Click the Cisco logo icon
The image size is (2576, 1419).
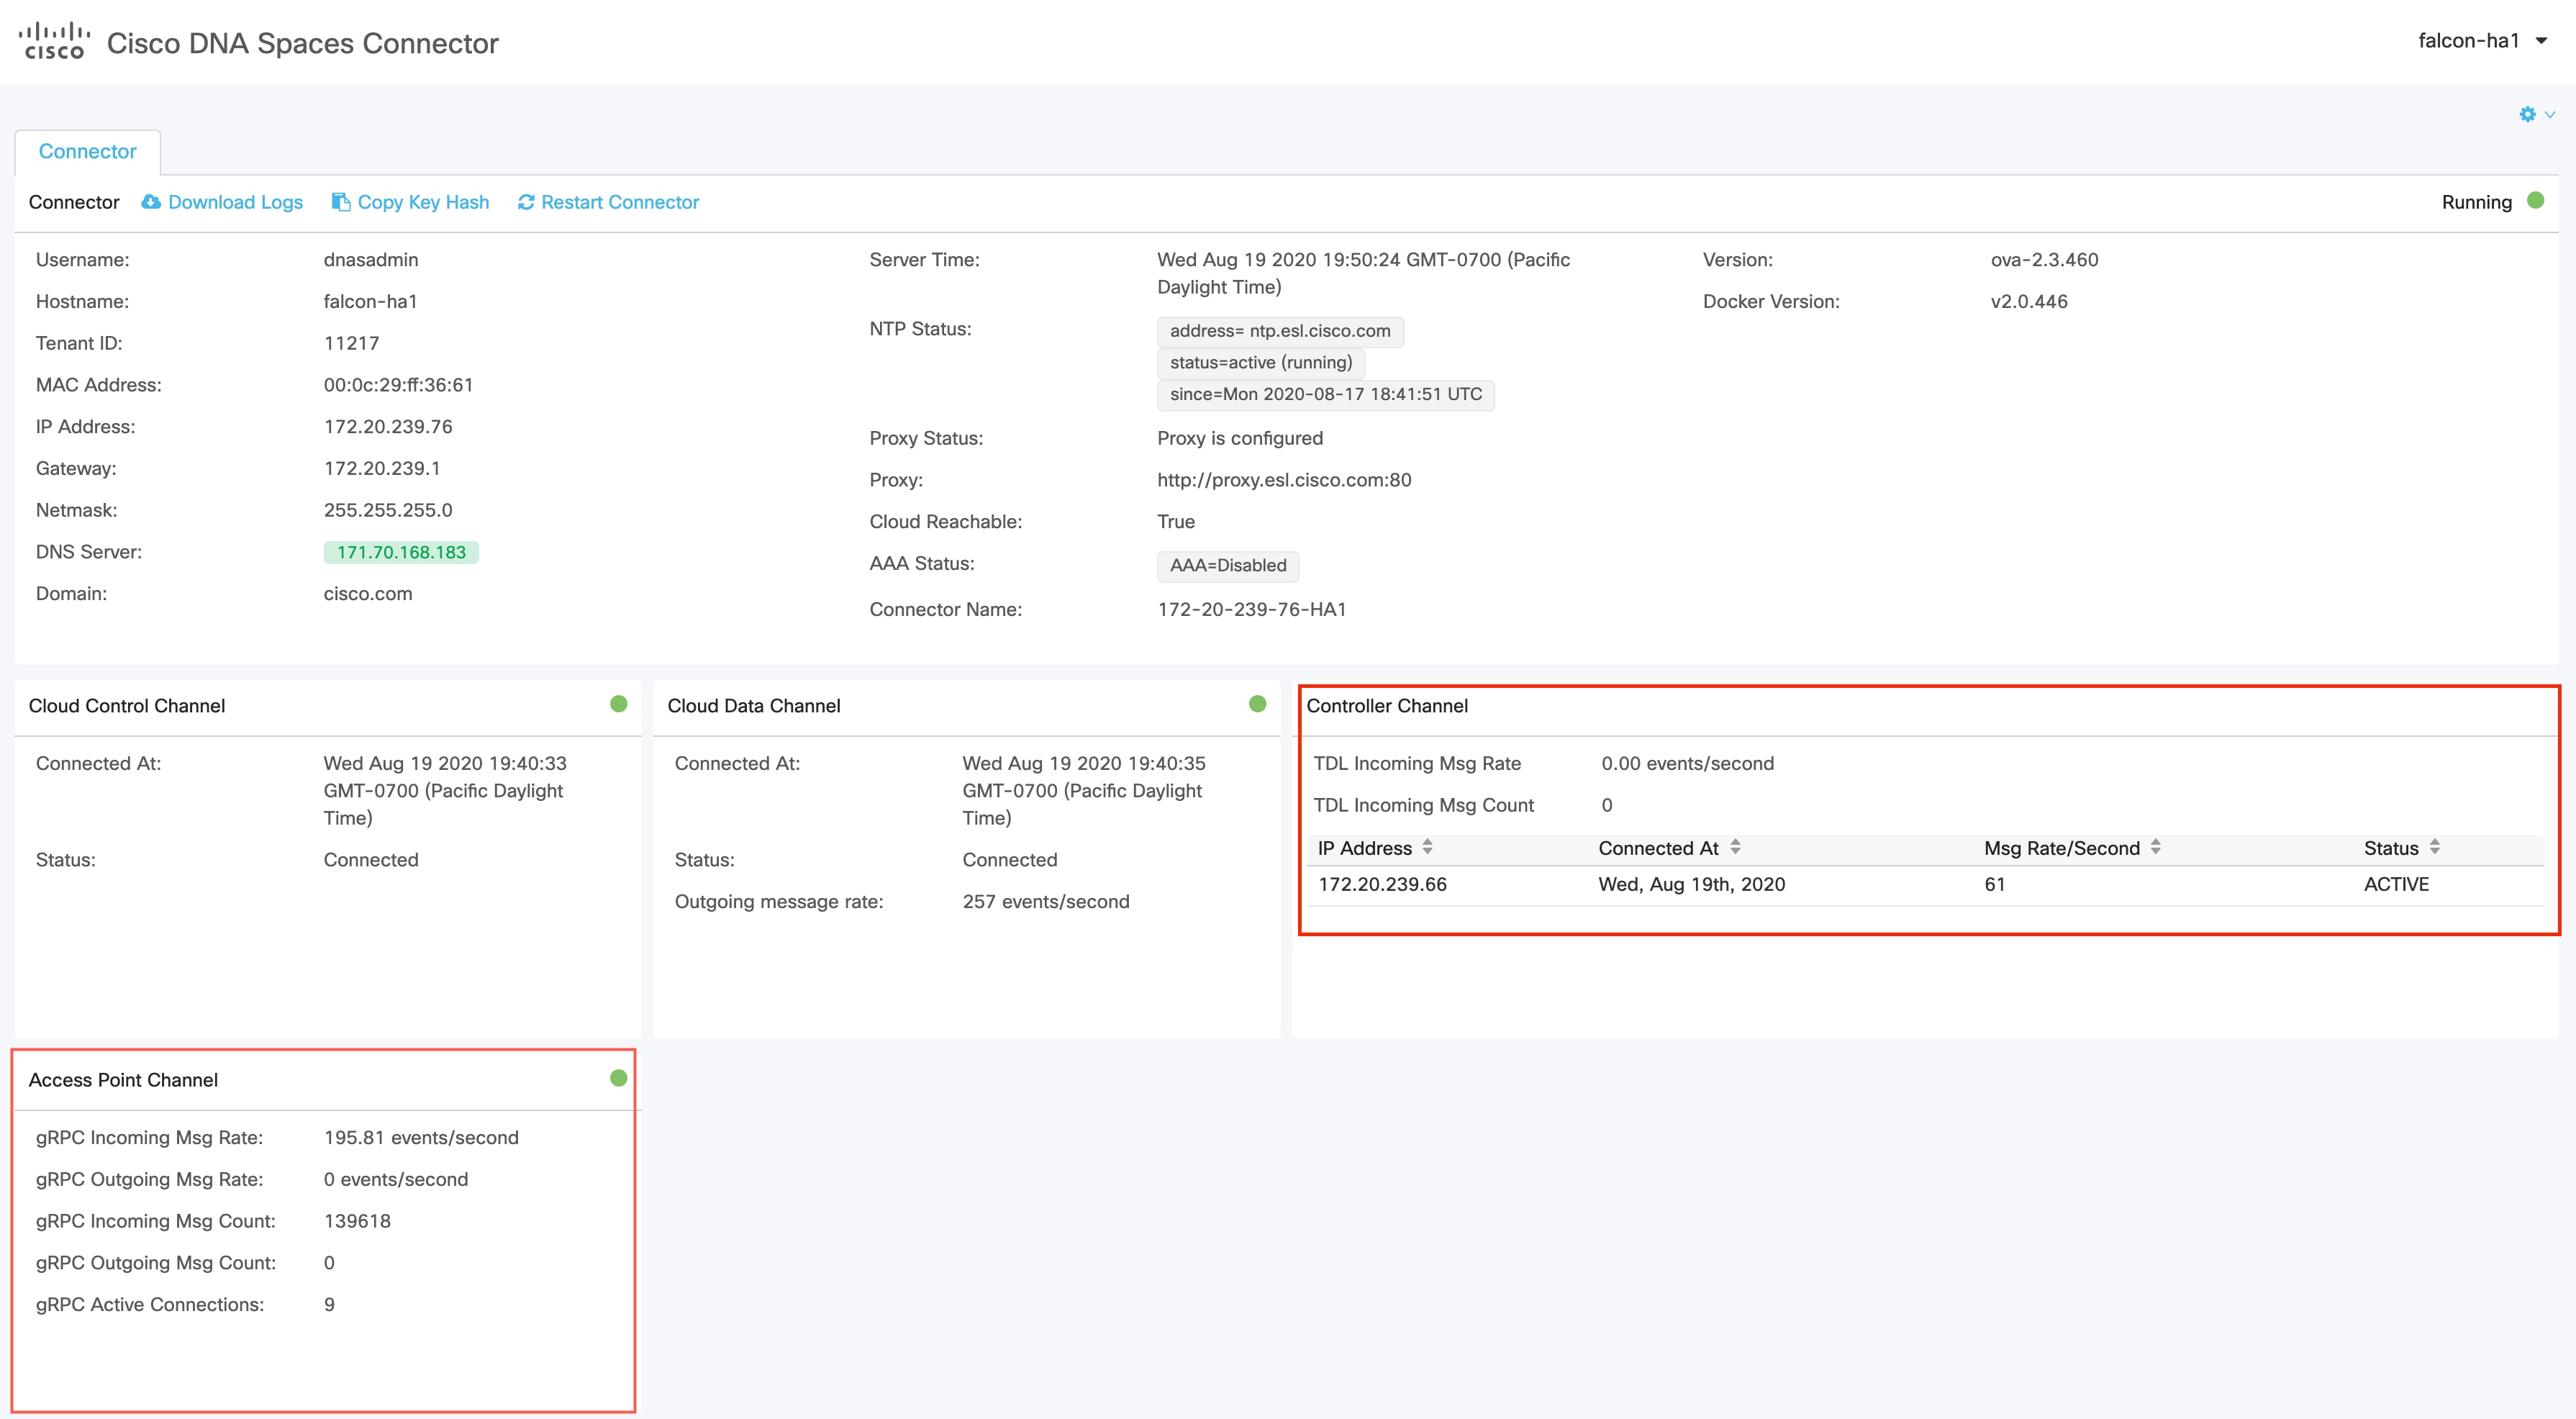click(x=54, y=41)
